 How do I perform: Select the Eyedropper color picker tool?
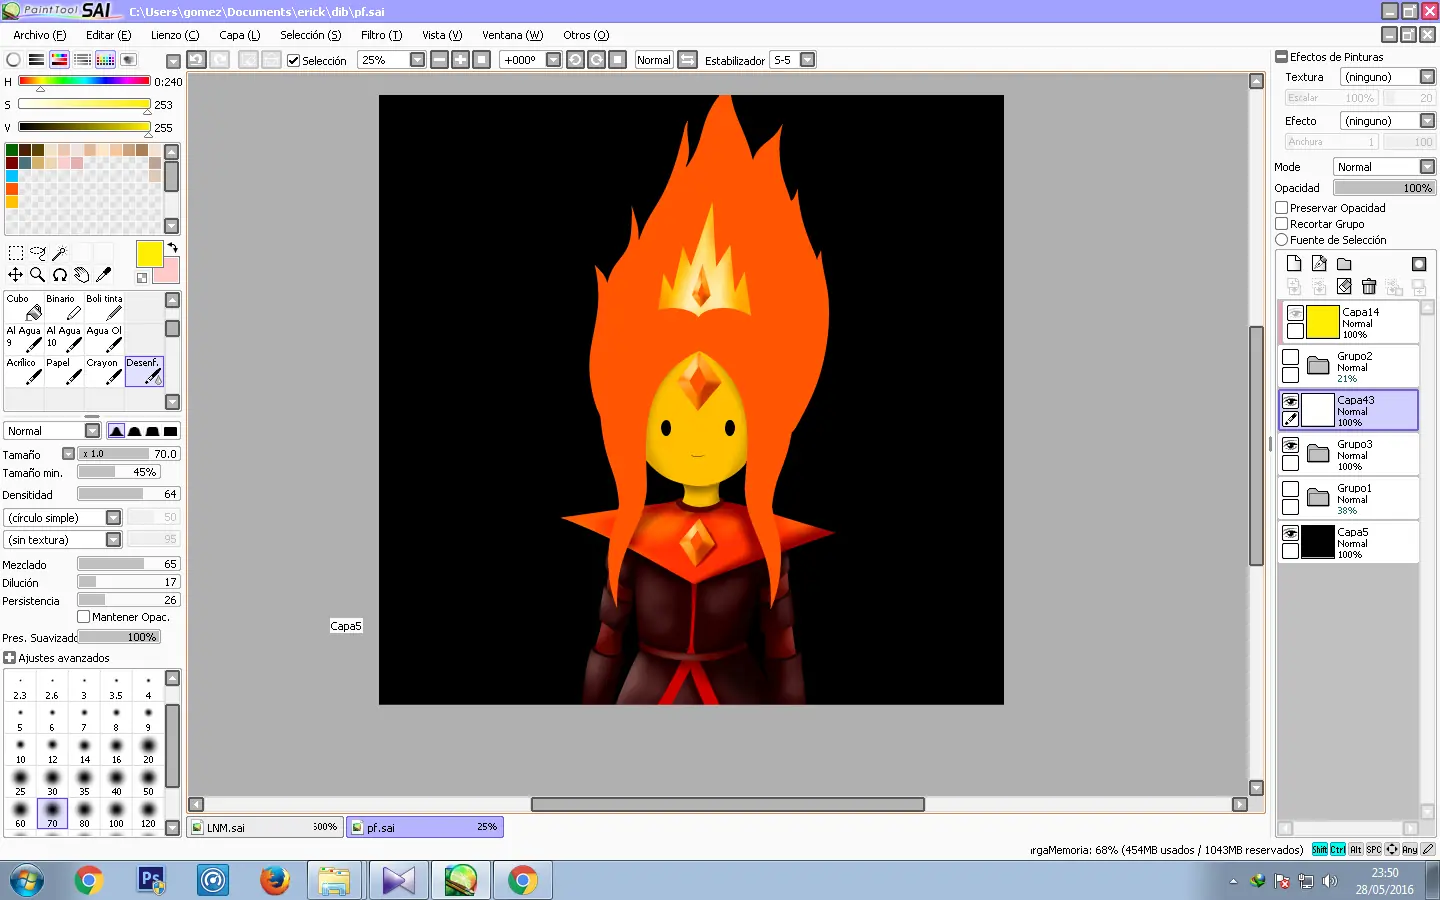point(103,275)
